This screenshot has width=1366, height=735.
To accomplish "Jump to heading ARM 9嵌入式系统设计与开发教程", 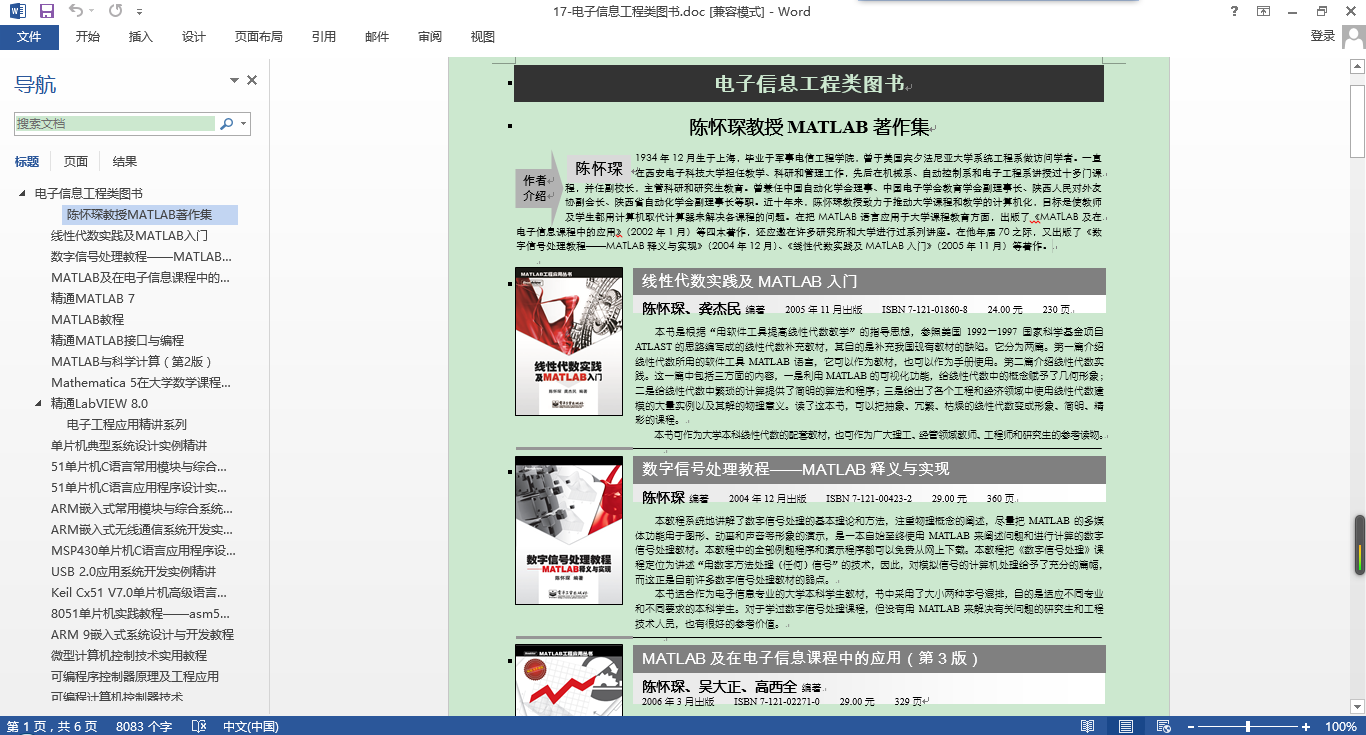I will point(142,634).
